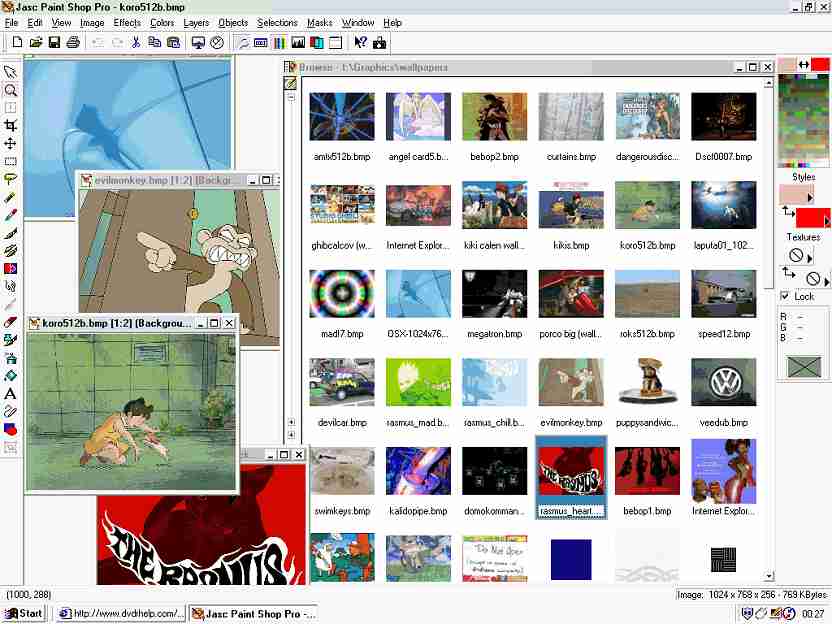Swap the foreground and background styles
Image resolution: width=832 pixels, height=624 pixels.
click(788, 212)
